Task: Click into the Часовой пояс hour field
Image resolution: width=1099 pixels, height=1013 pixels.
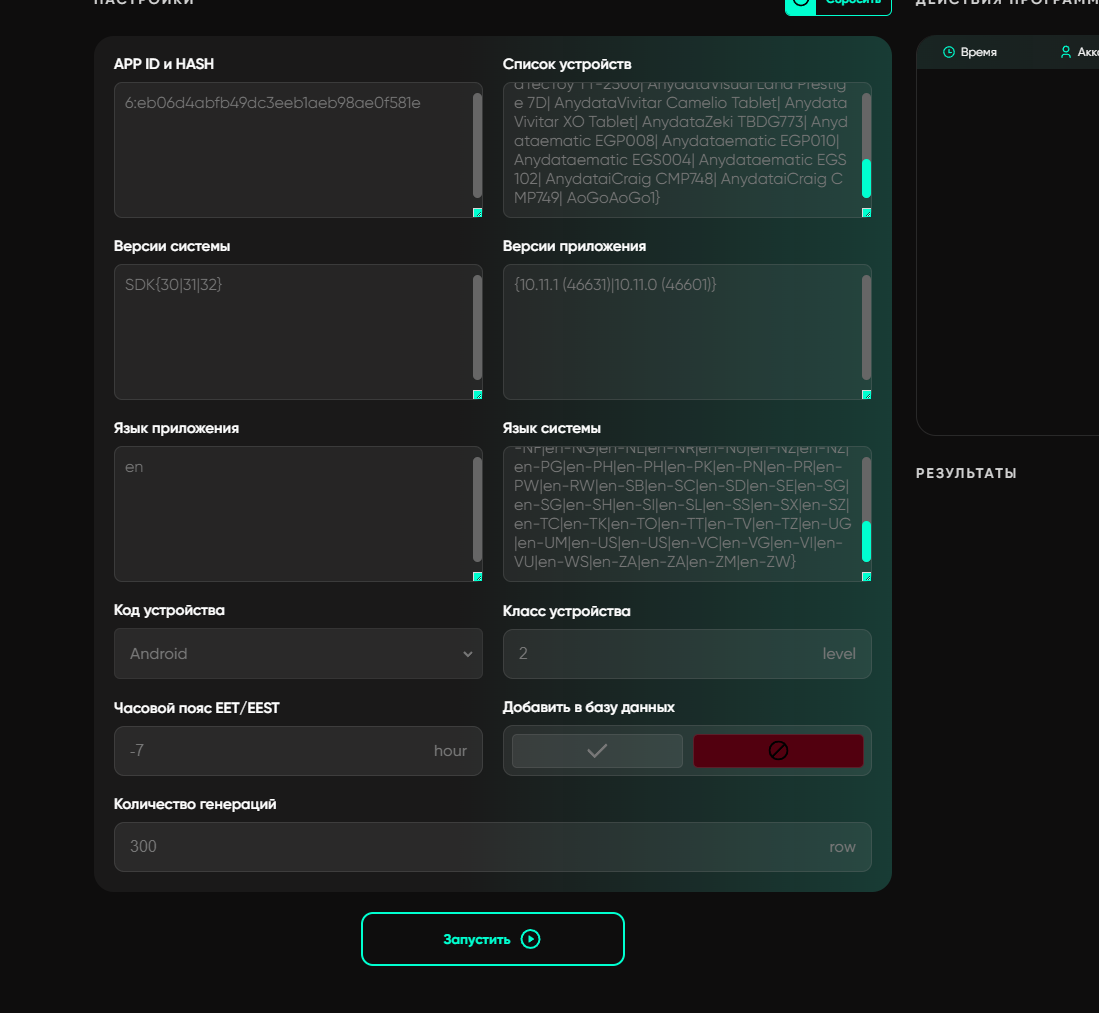Action: pyautogui.click(x=270, y=751)
